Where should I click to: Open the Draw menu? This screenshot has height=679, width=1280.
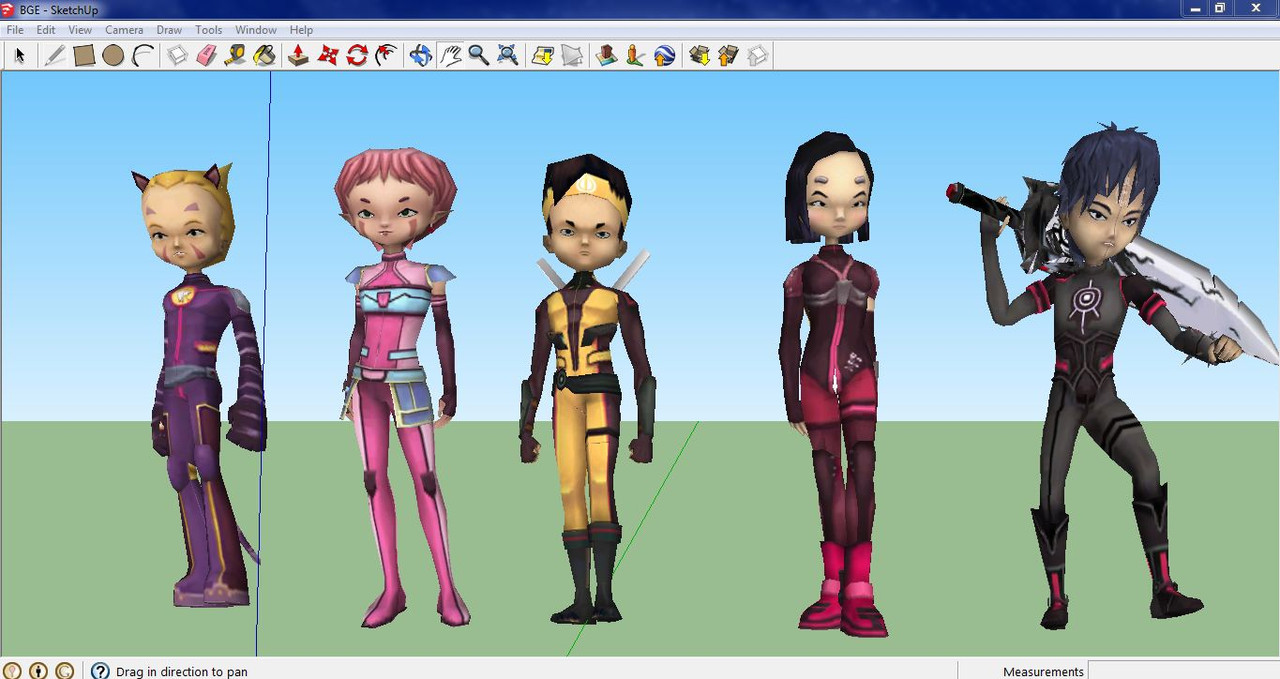pos(169,30)
